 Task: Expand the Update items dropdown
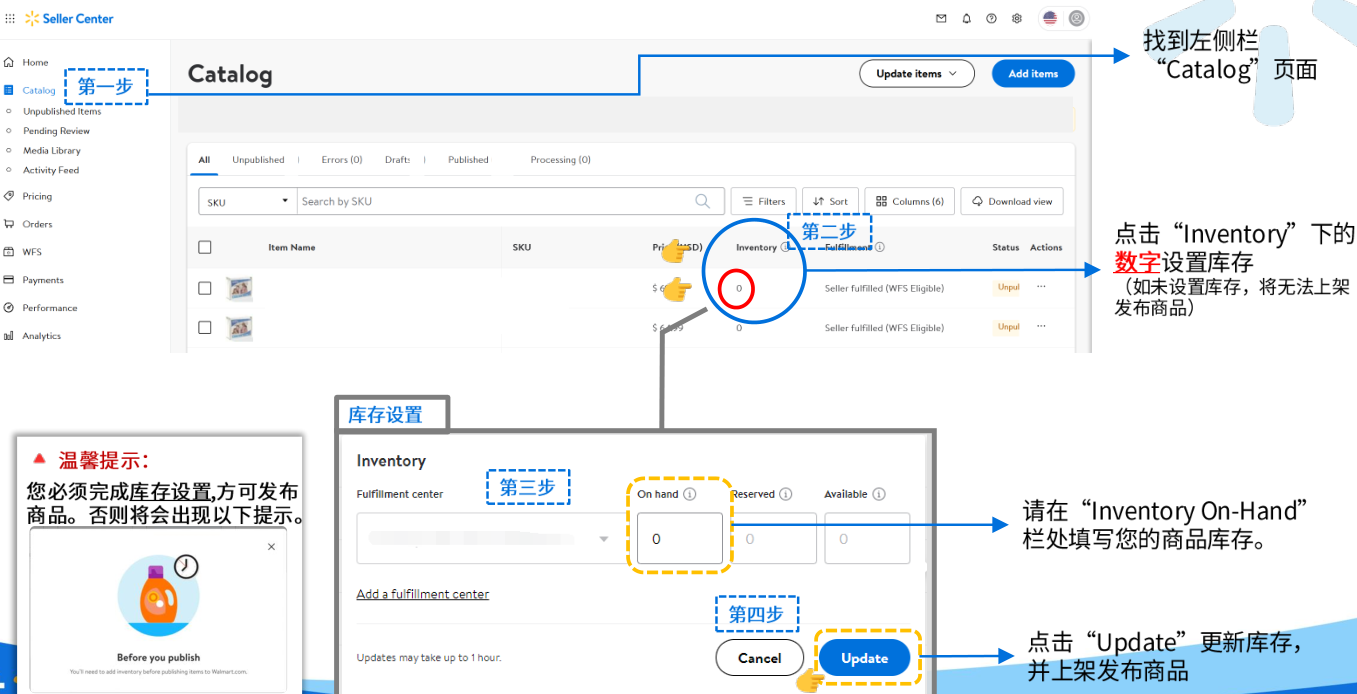click(917, 74)
